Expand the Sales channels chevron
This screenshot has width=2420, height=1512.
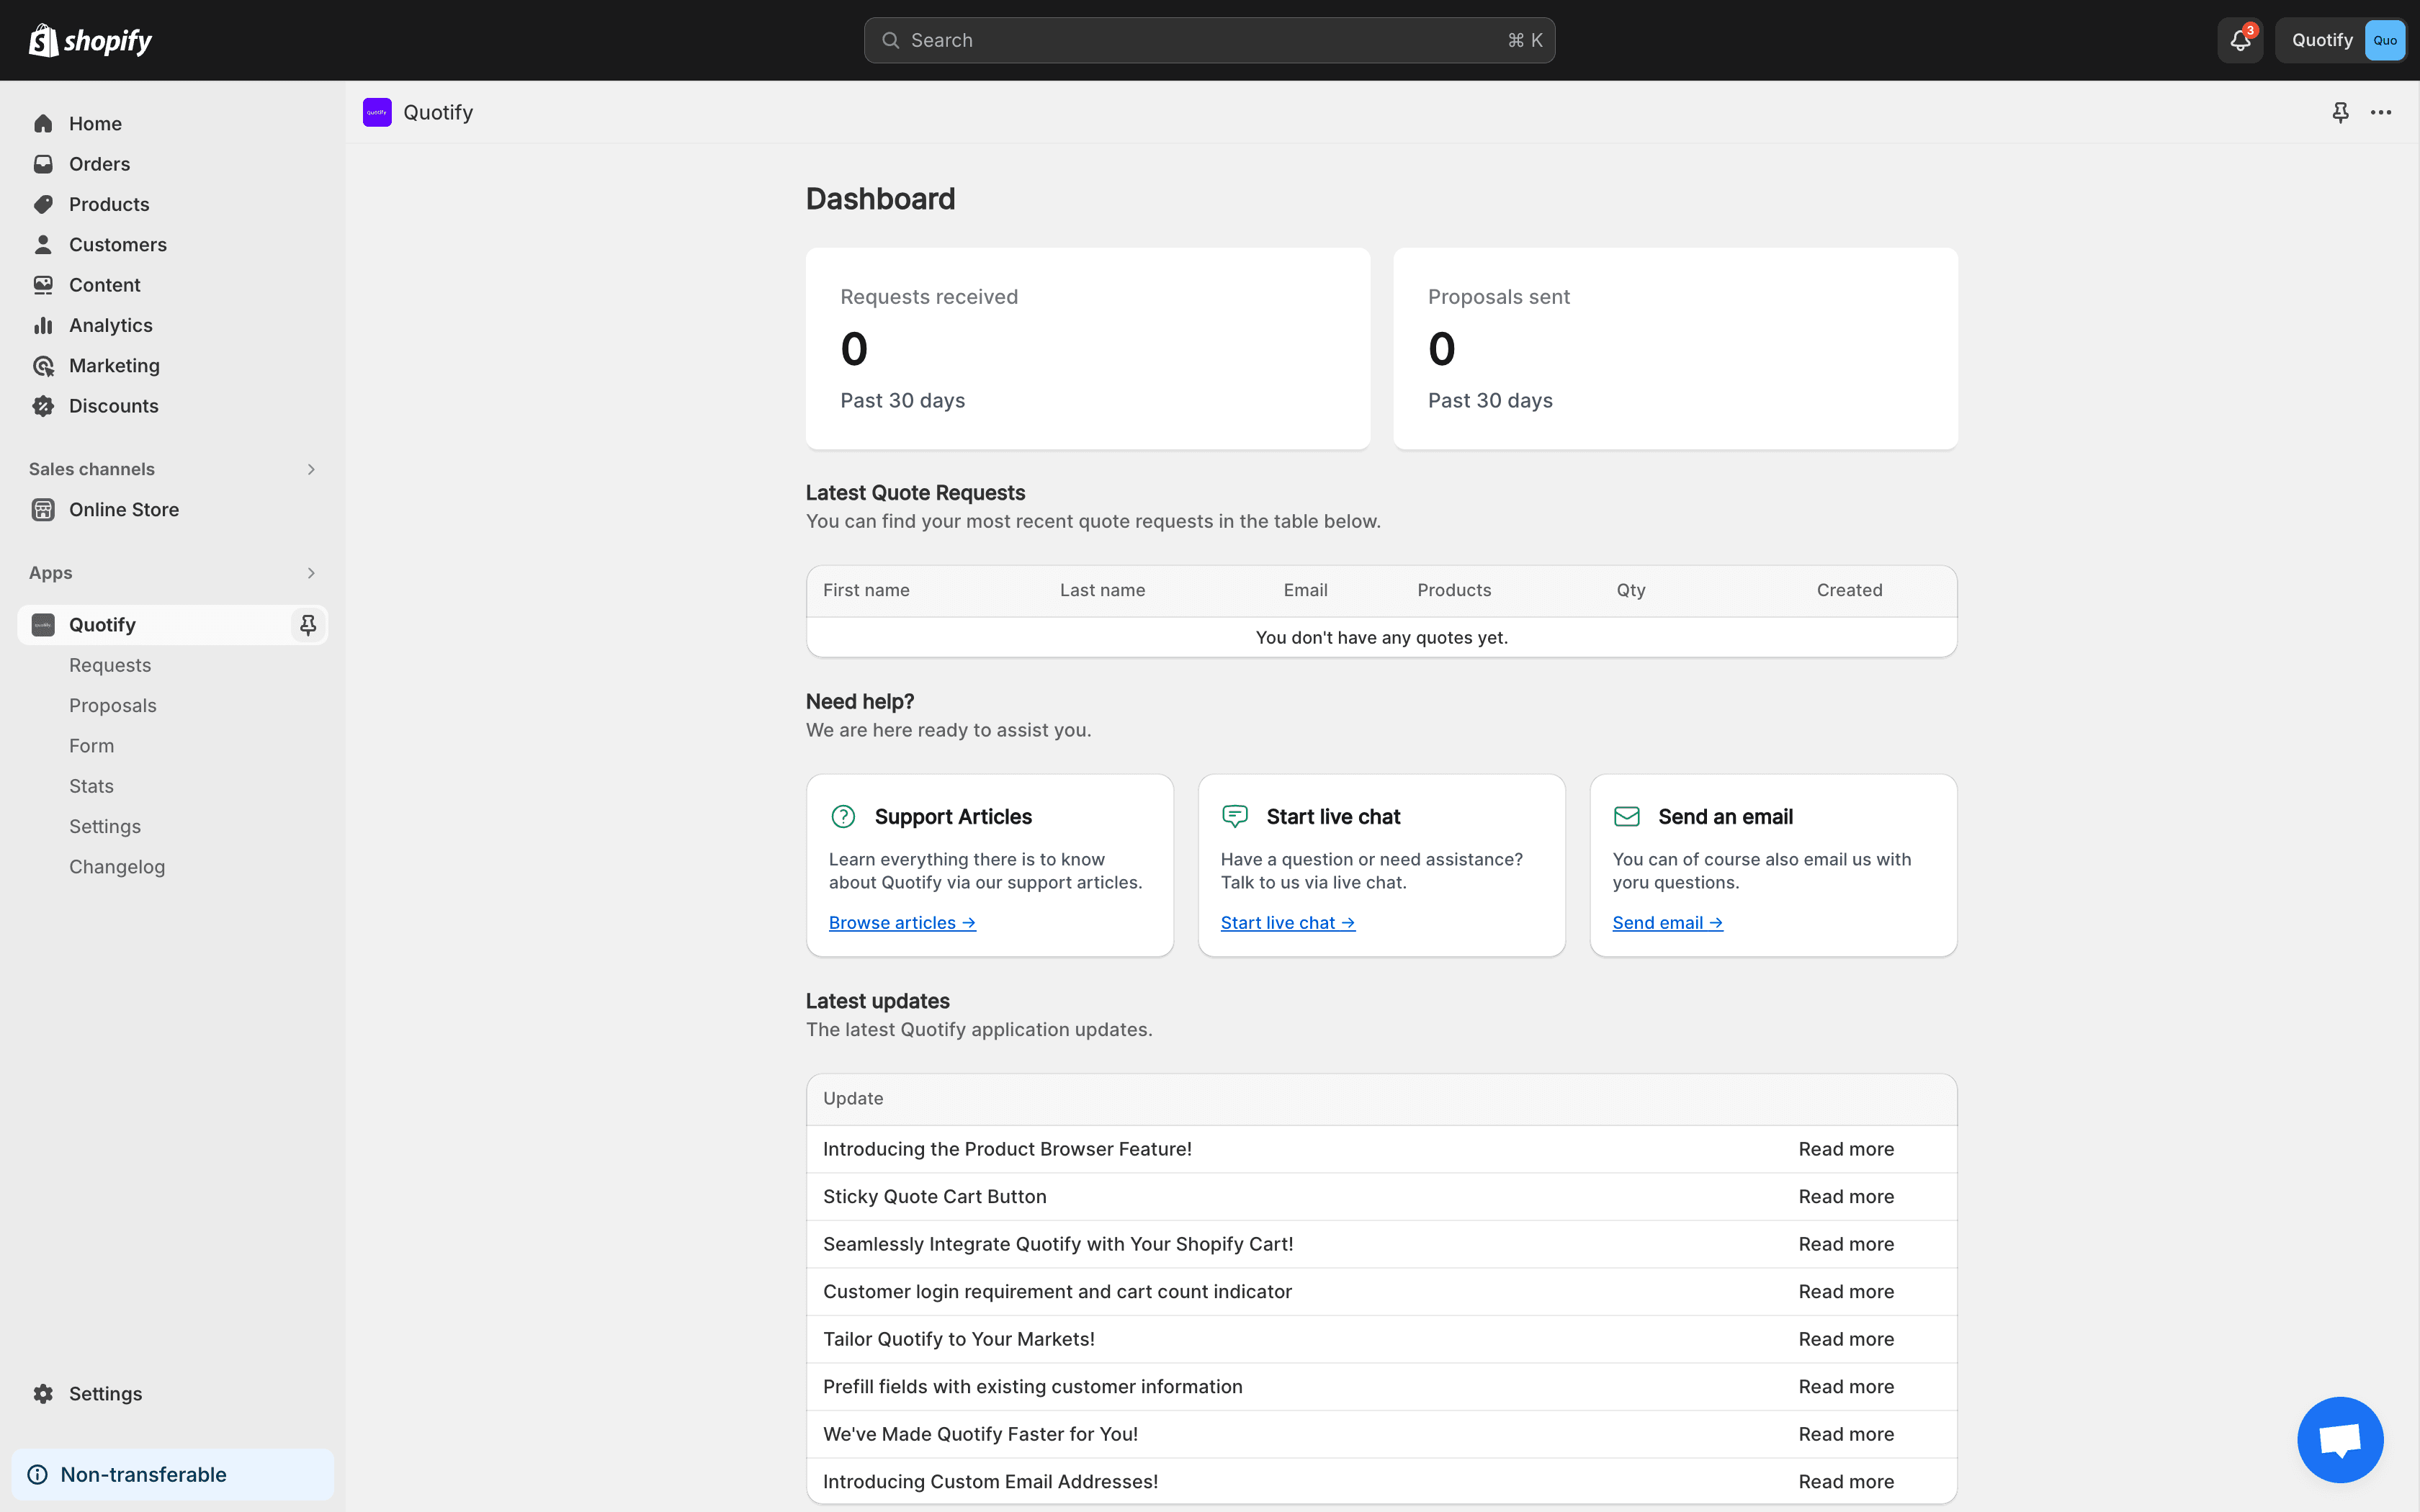tap(311, 469)
